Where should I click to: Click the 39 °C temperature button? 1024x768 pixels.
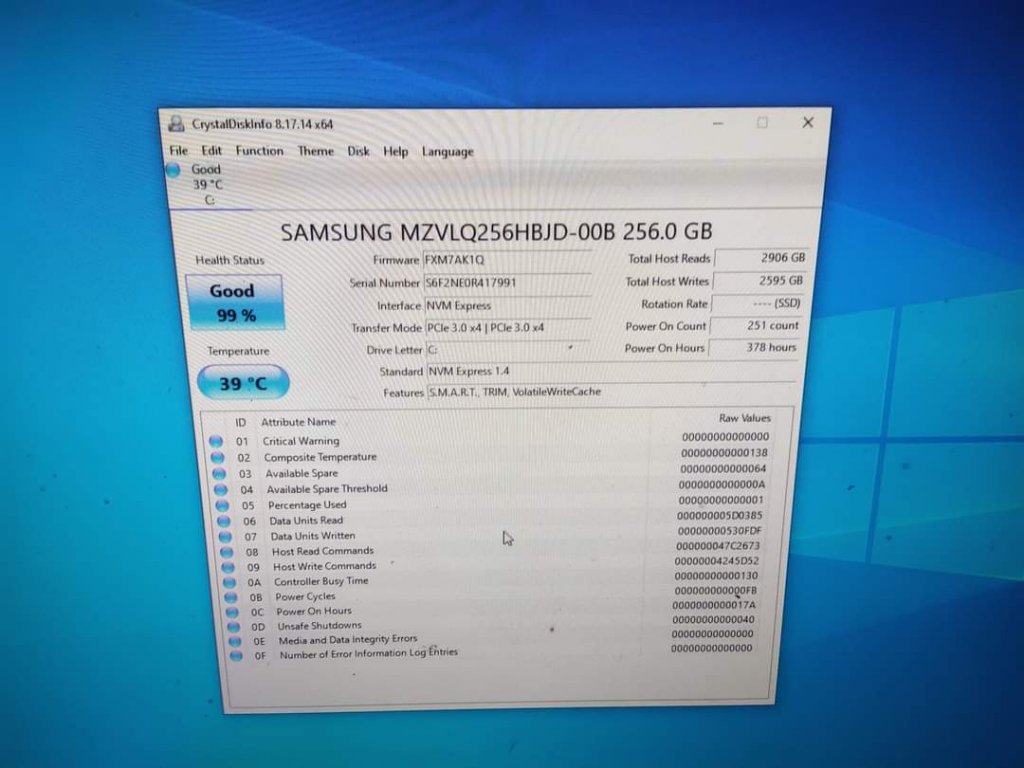point(243,383)
